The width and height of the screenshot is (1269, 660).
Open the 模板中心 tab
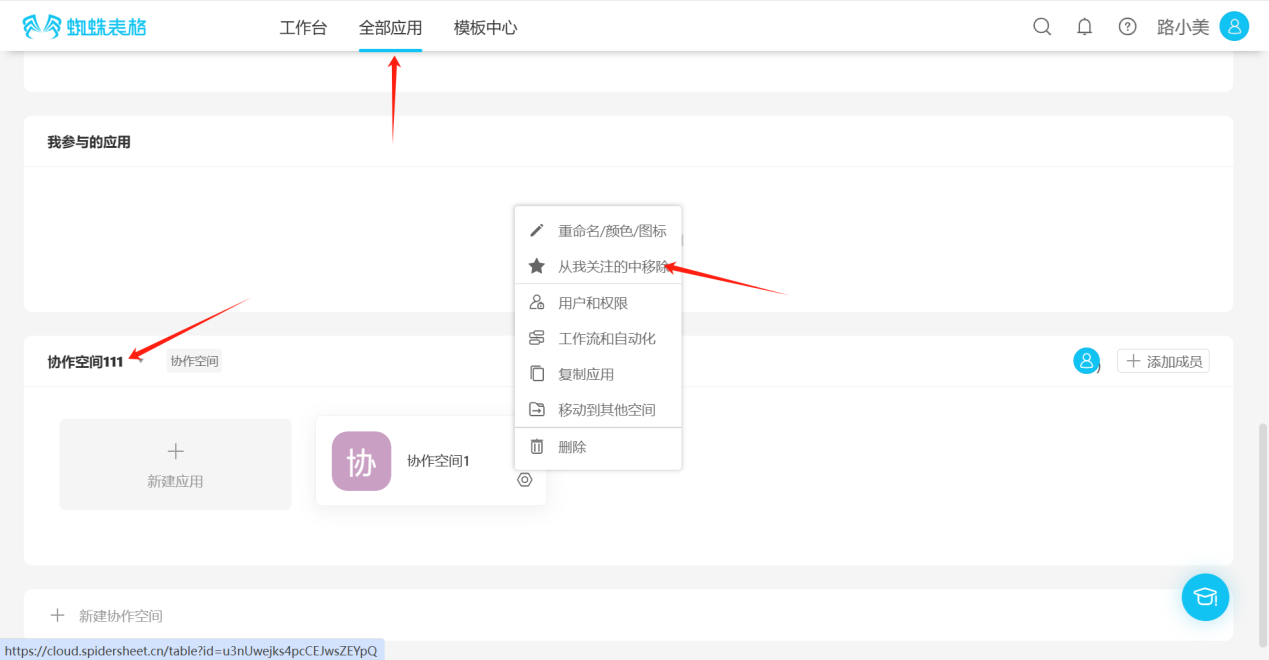[x=485, y=28]
